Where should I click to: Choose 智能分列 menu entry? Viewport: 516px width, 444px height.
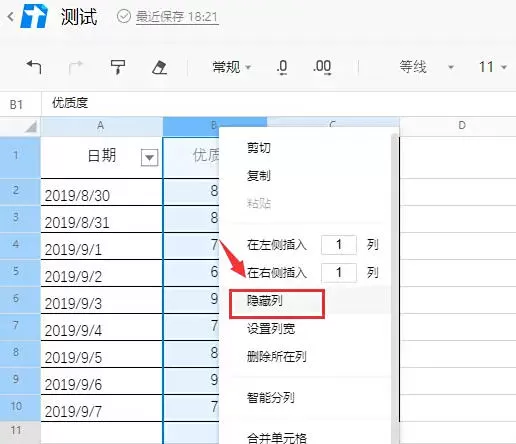271,397
